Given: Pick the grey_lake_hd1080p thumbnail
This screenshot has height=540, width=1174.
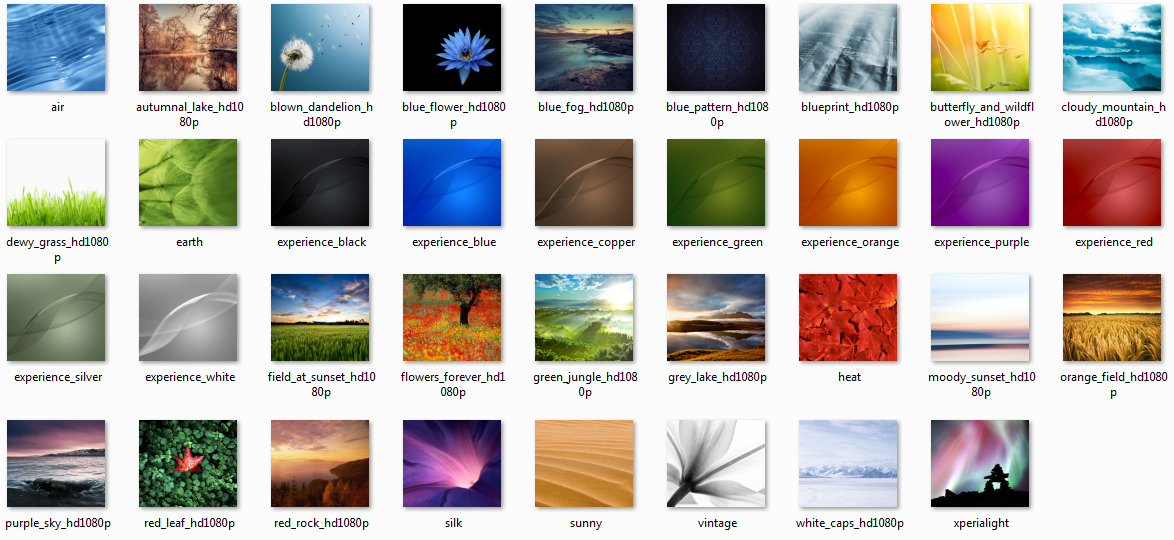Looking at the screenshot, I should click(717, 318).
